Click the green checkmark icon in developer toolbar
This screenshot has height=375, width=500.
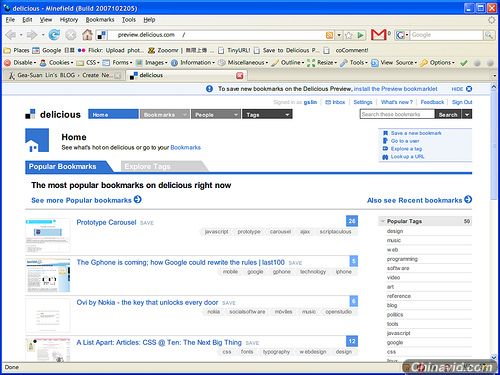(464, 63)
